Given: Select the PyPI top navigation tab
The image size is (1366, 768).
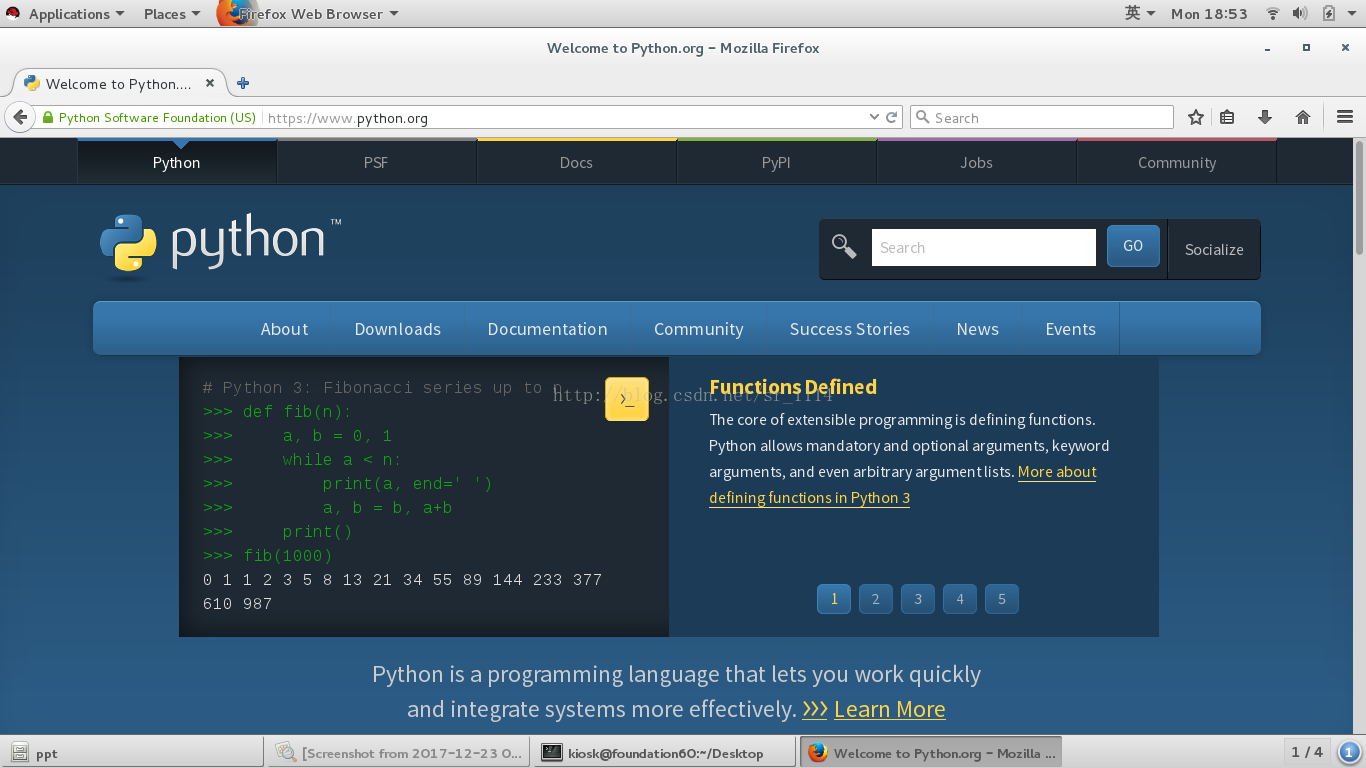Looking at the screenshot, I should 776,162.
